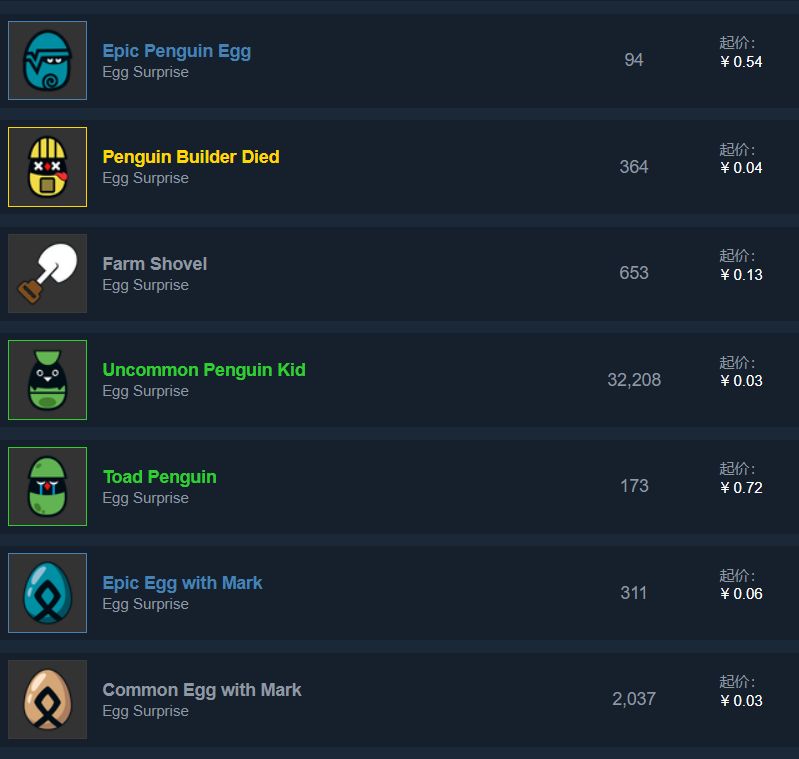Click the Epic Penguin Egg item icon
Screen dimensions: 799x759
tap(47, 61)
